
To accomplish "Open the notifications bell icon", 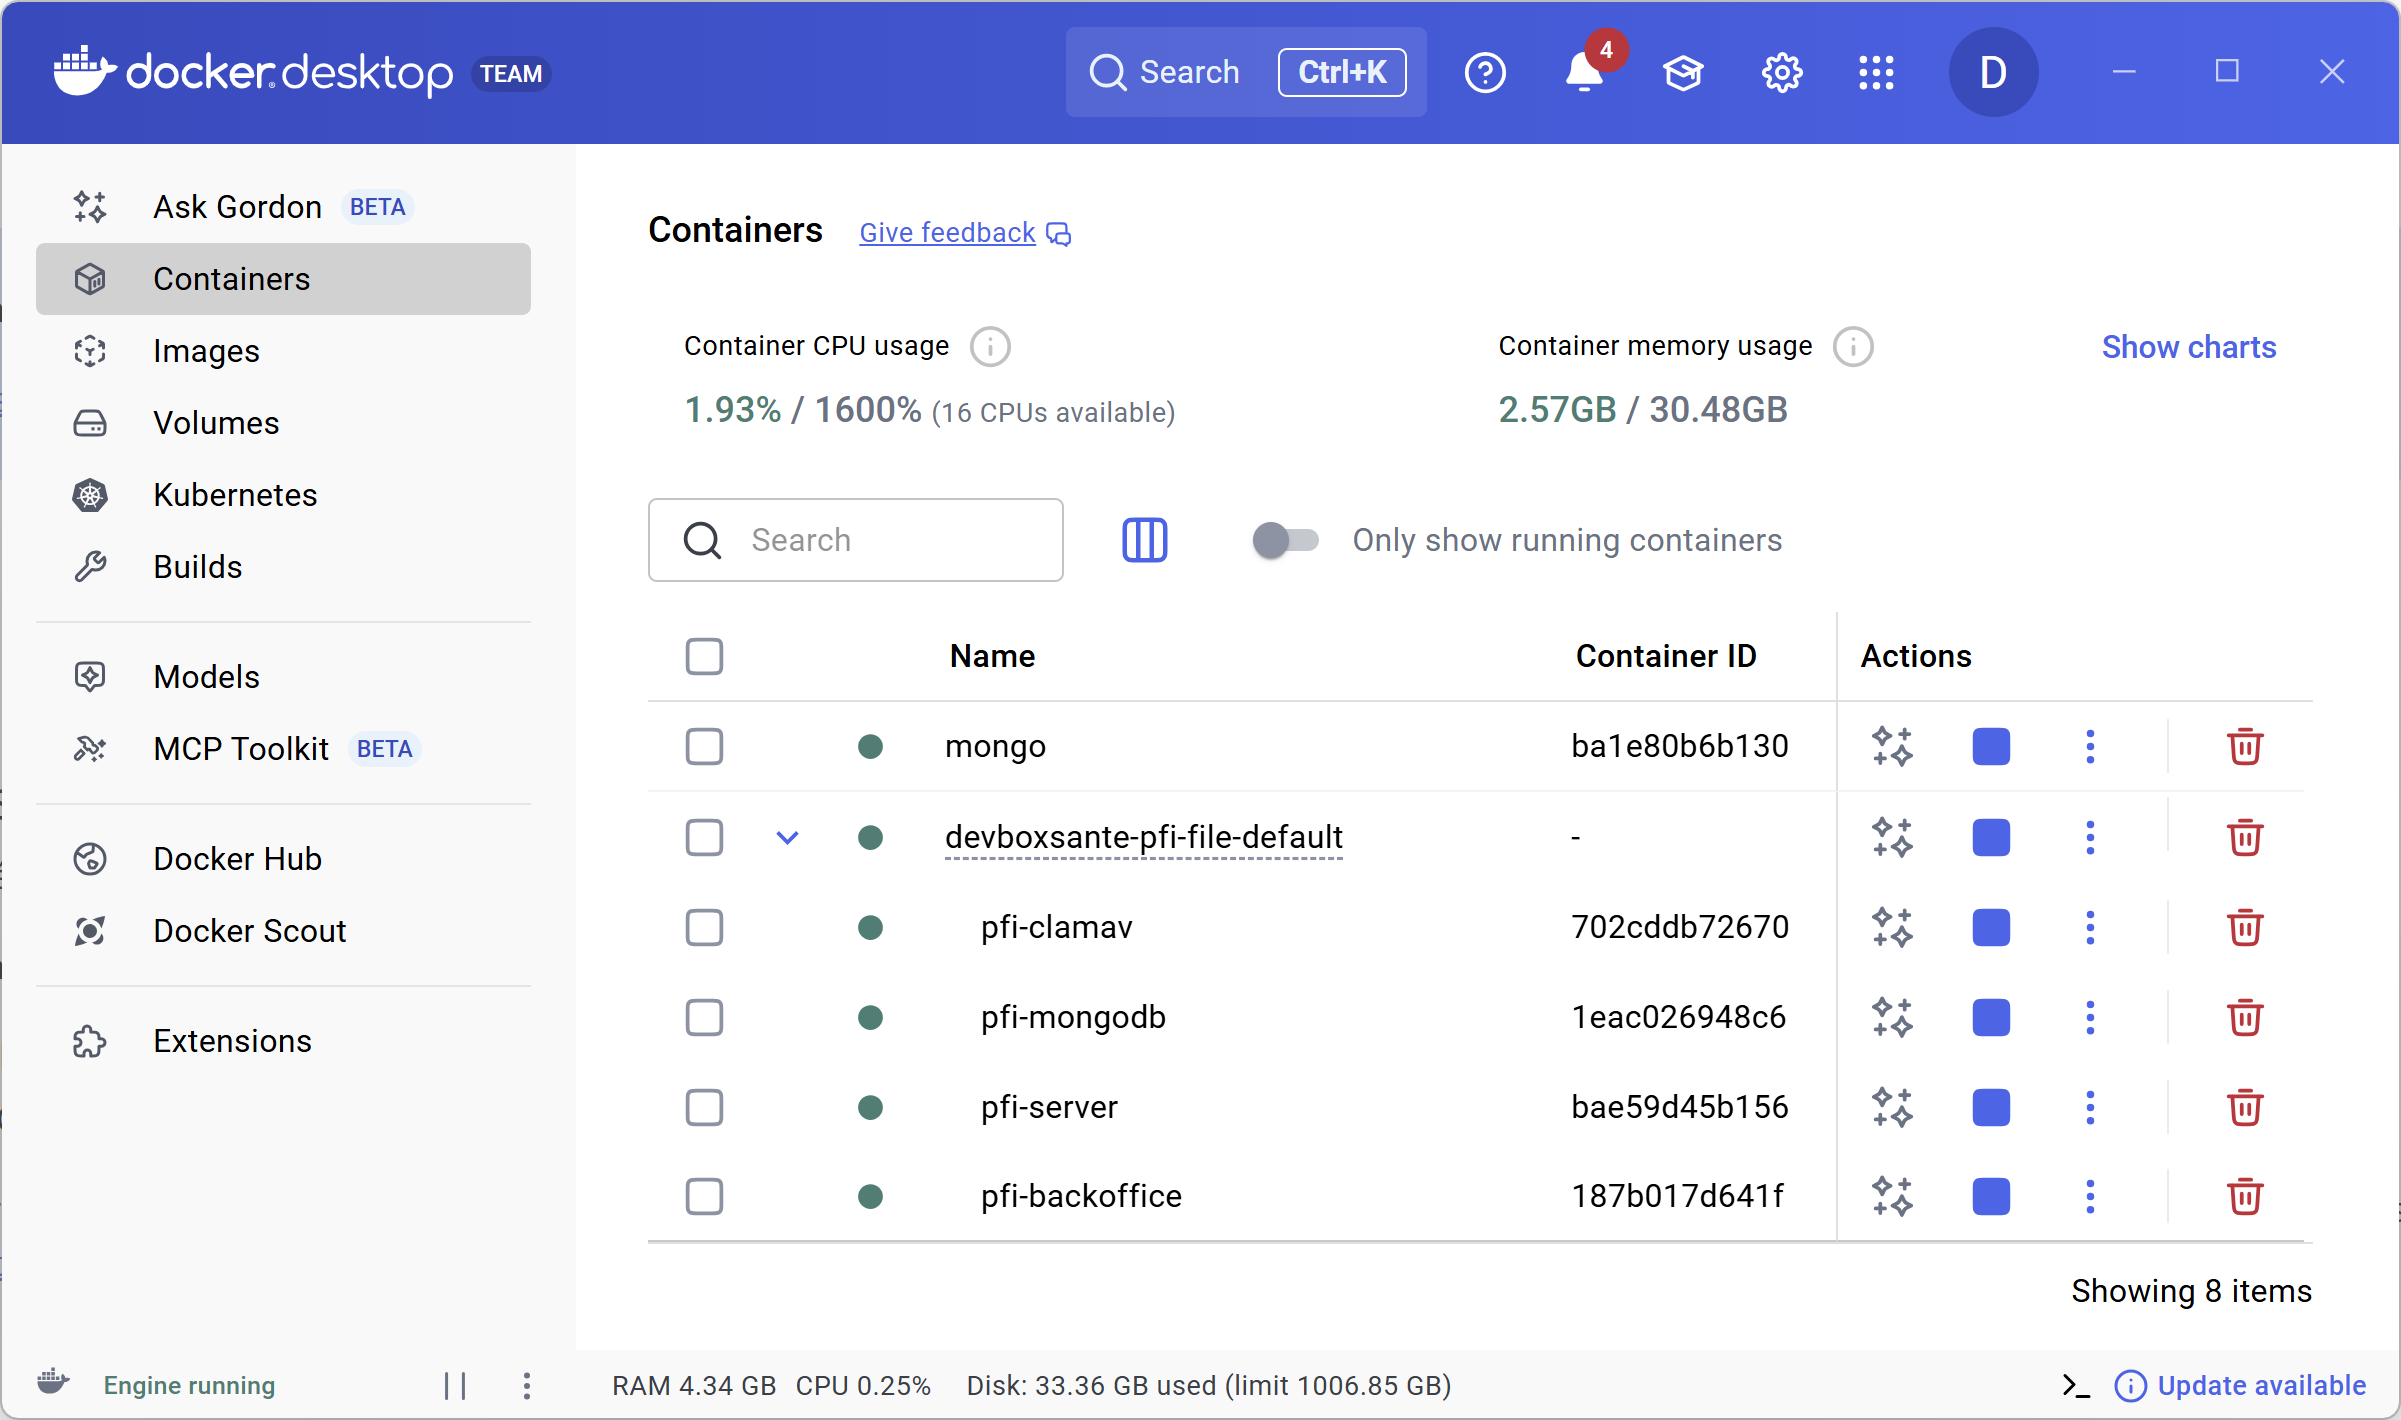I will (1584, 73).
